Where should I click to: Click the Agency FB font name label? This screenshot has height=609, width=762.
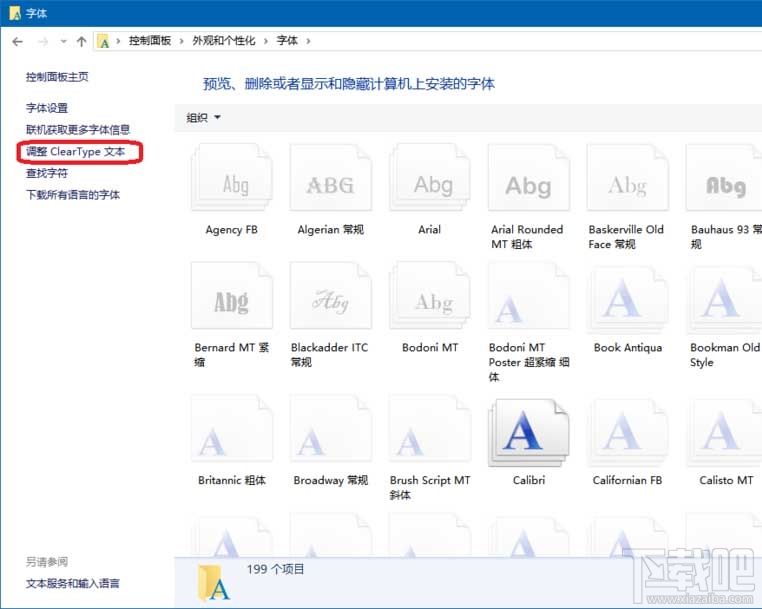(232, 229)
